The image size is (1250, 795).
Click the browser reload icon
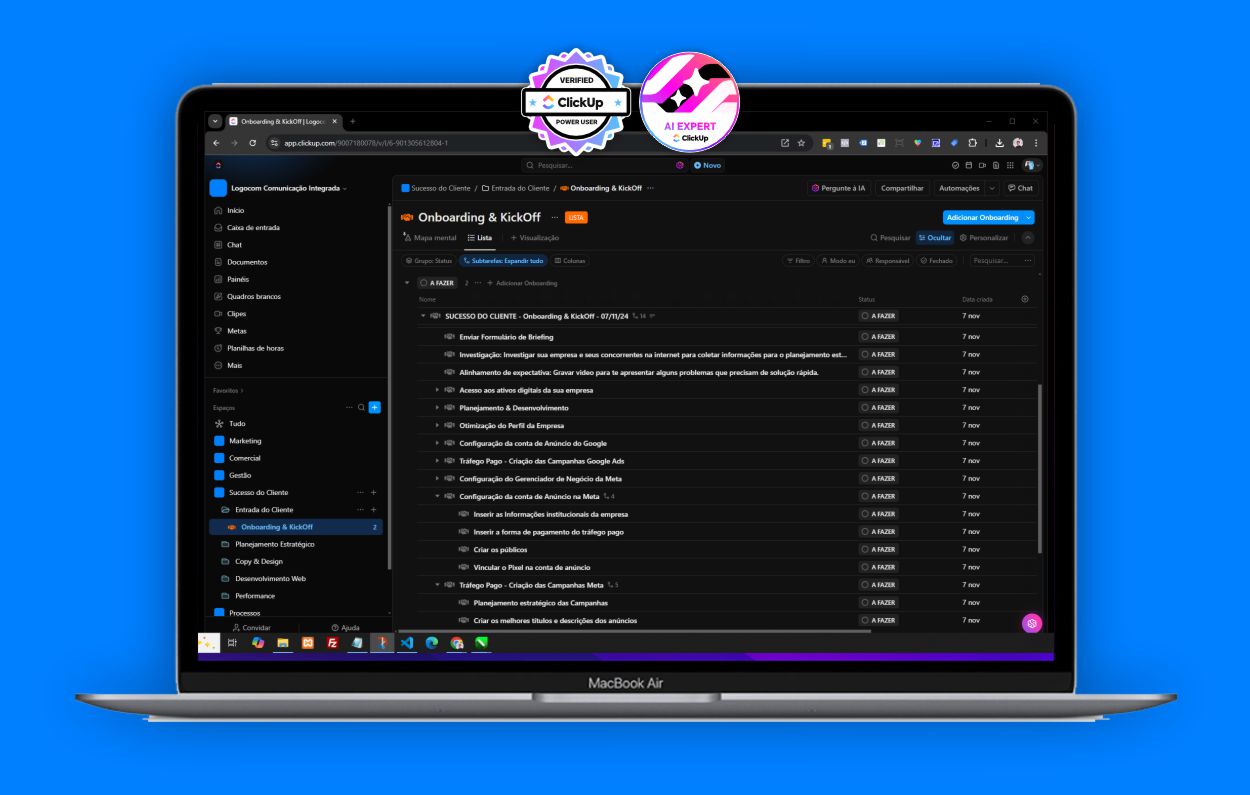[x=252, y=143]
